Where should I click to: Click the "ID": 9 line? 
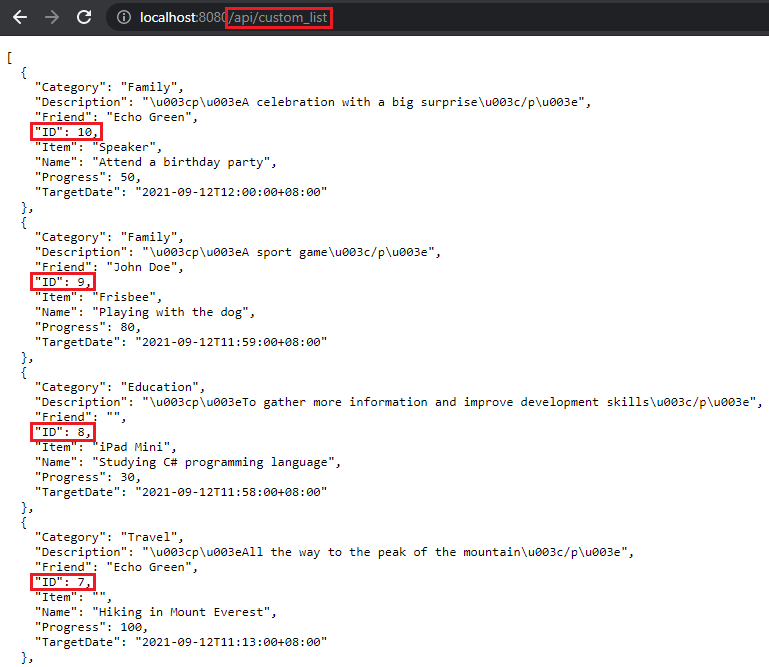tap(63, 282)
